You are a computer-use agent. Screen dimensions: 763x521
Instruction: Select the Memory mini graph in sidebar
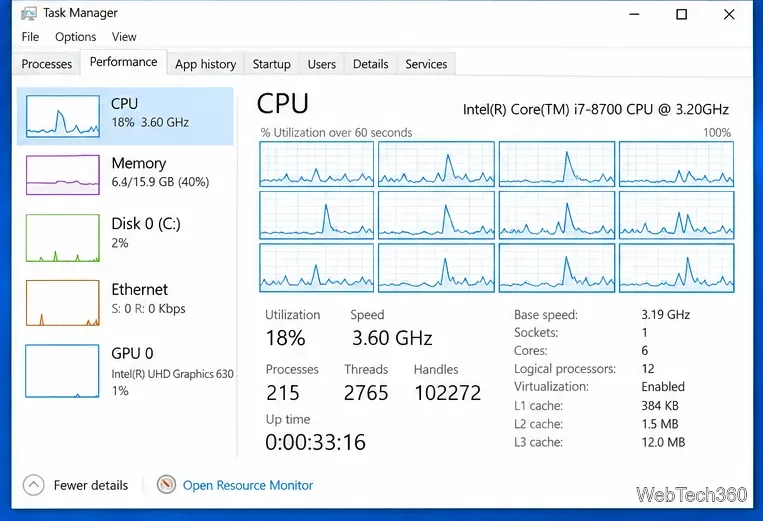(x=63, y=175)
